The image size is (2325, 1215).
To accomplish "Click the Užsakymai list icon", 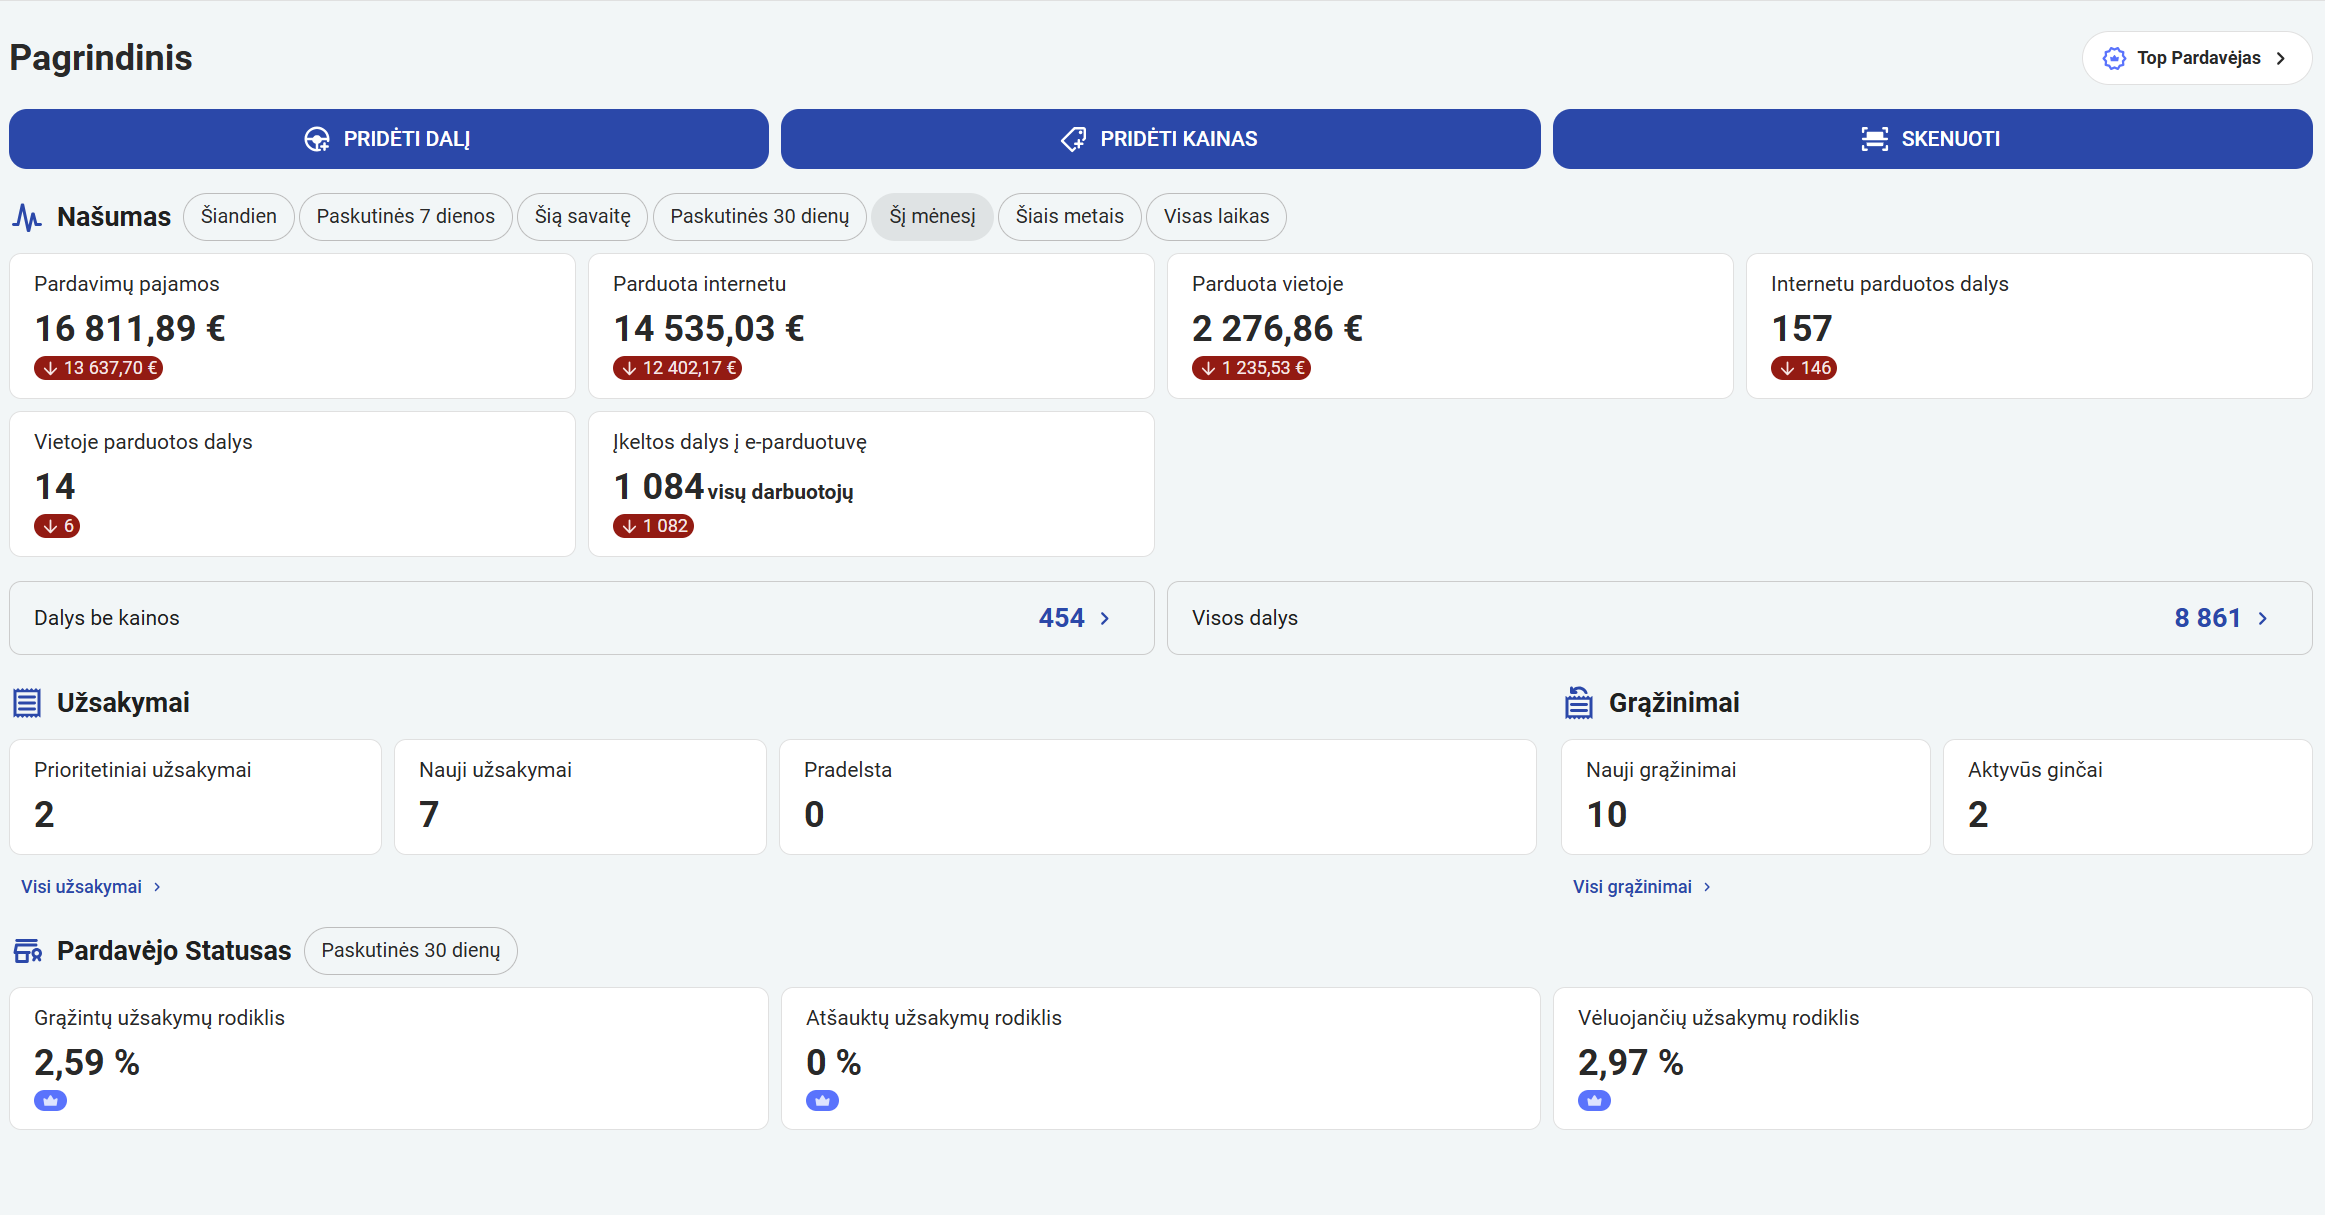I will pos(27,703).
